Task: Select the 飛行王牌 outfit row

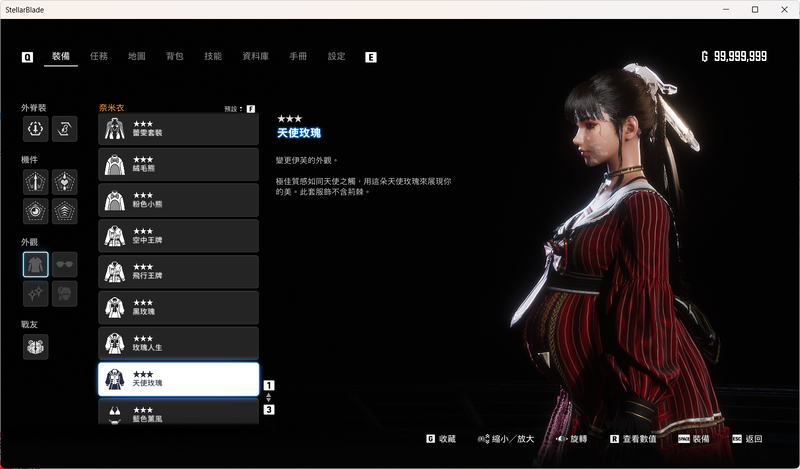Action: [179, 271]
